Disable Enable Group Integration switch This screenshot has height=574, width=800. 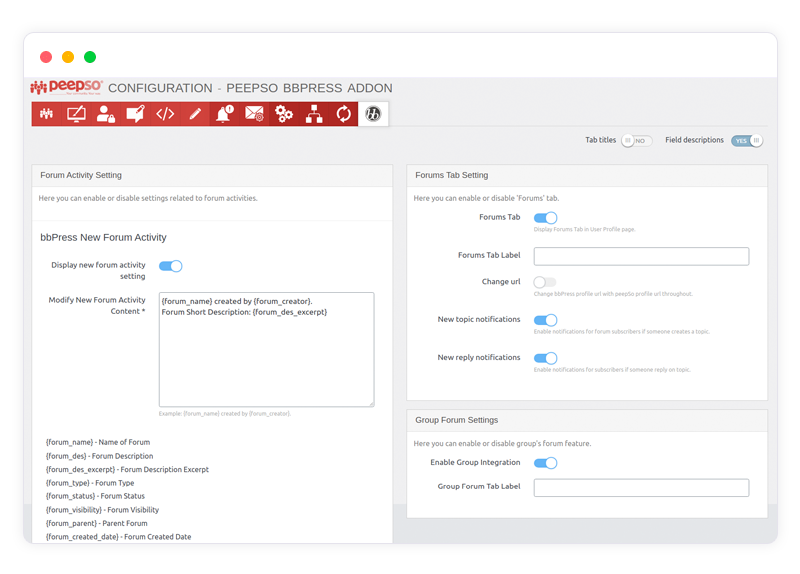click(x=545, y=463)
